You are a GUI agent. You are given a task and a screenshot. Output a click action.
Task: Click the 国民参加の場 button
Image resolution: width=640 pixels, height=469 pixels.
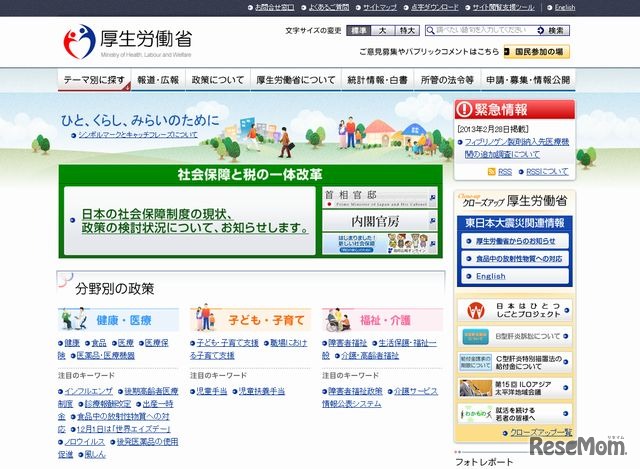pyautogui.click(x=536, y=52)
